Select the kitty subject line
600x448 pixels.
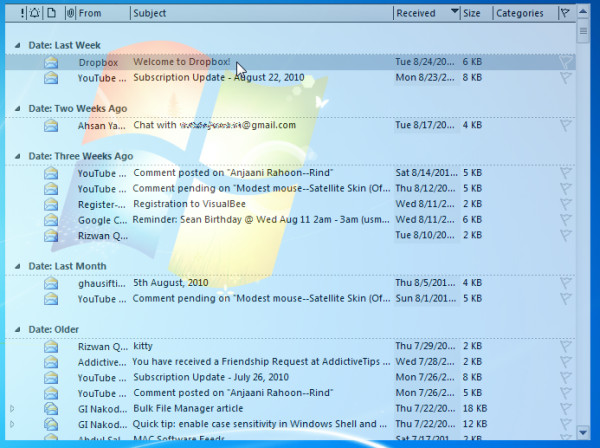coord(143,346)
